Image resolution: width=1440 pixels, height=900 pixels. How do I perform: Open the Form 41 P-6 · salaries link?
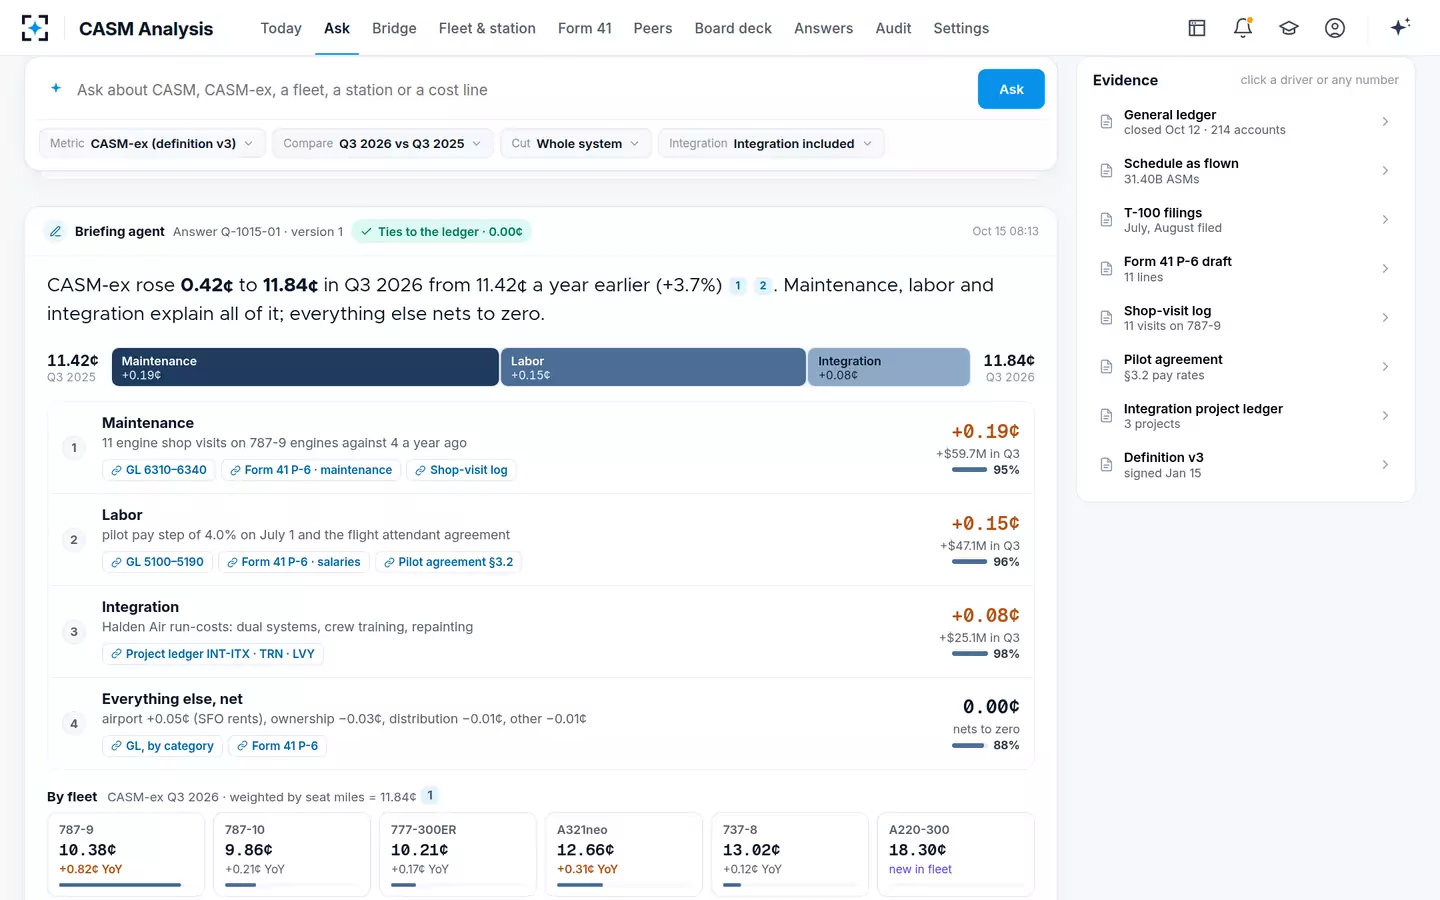[x=293, y=562]
